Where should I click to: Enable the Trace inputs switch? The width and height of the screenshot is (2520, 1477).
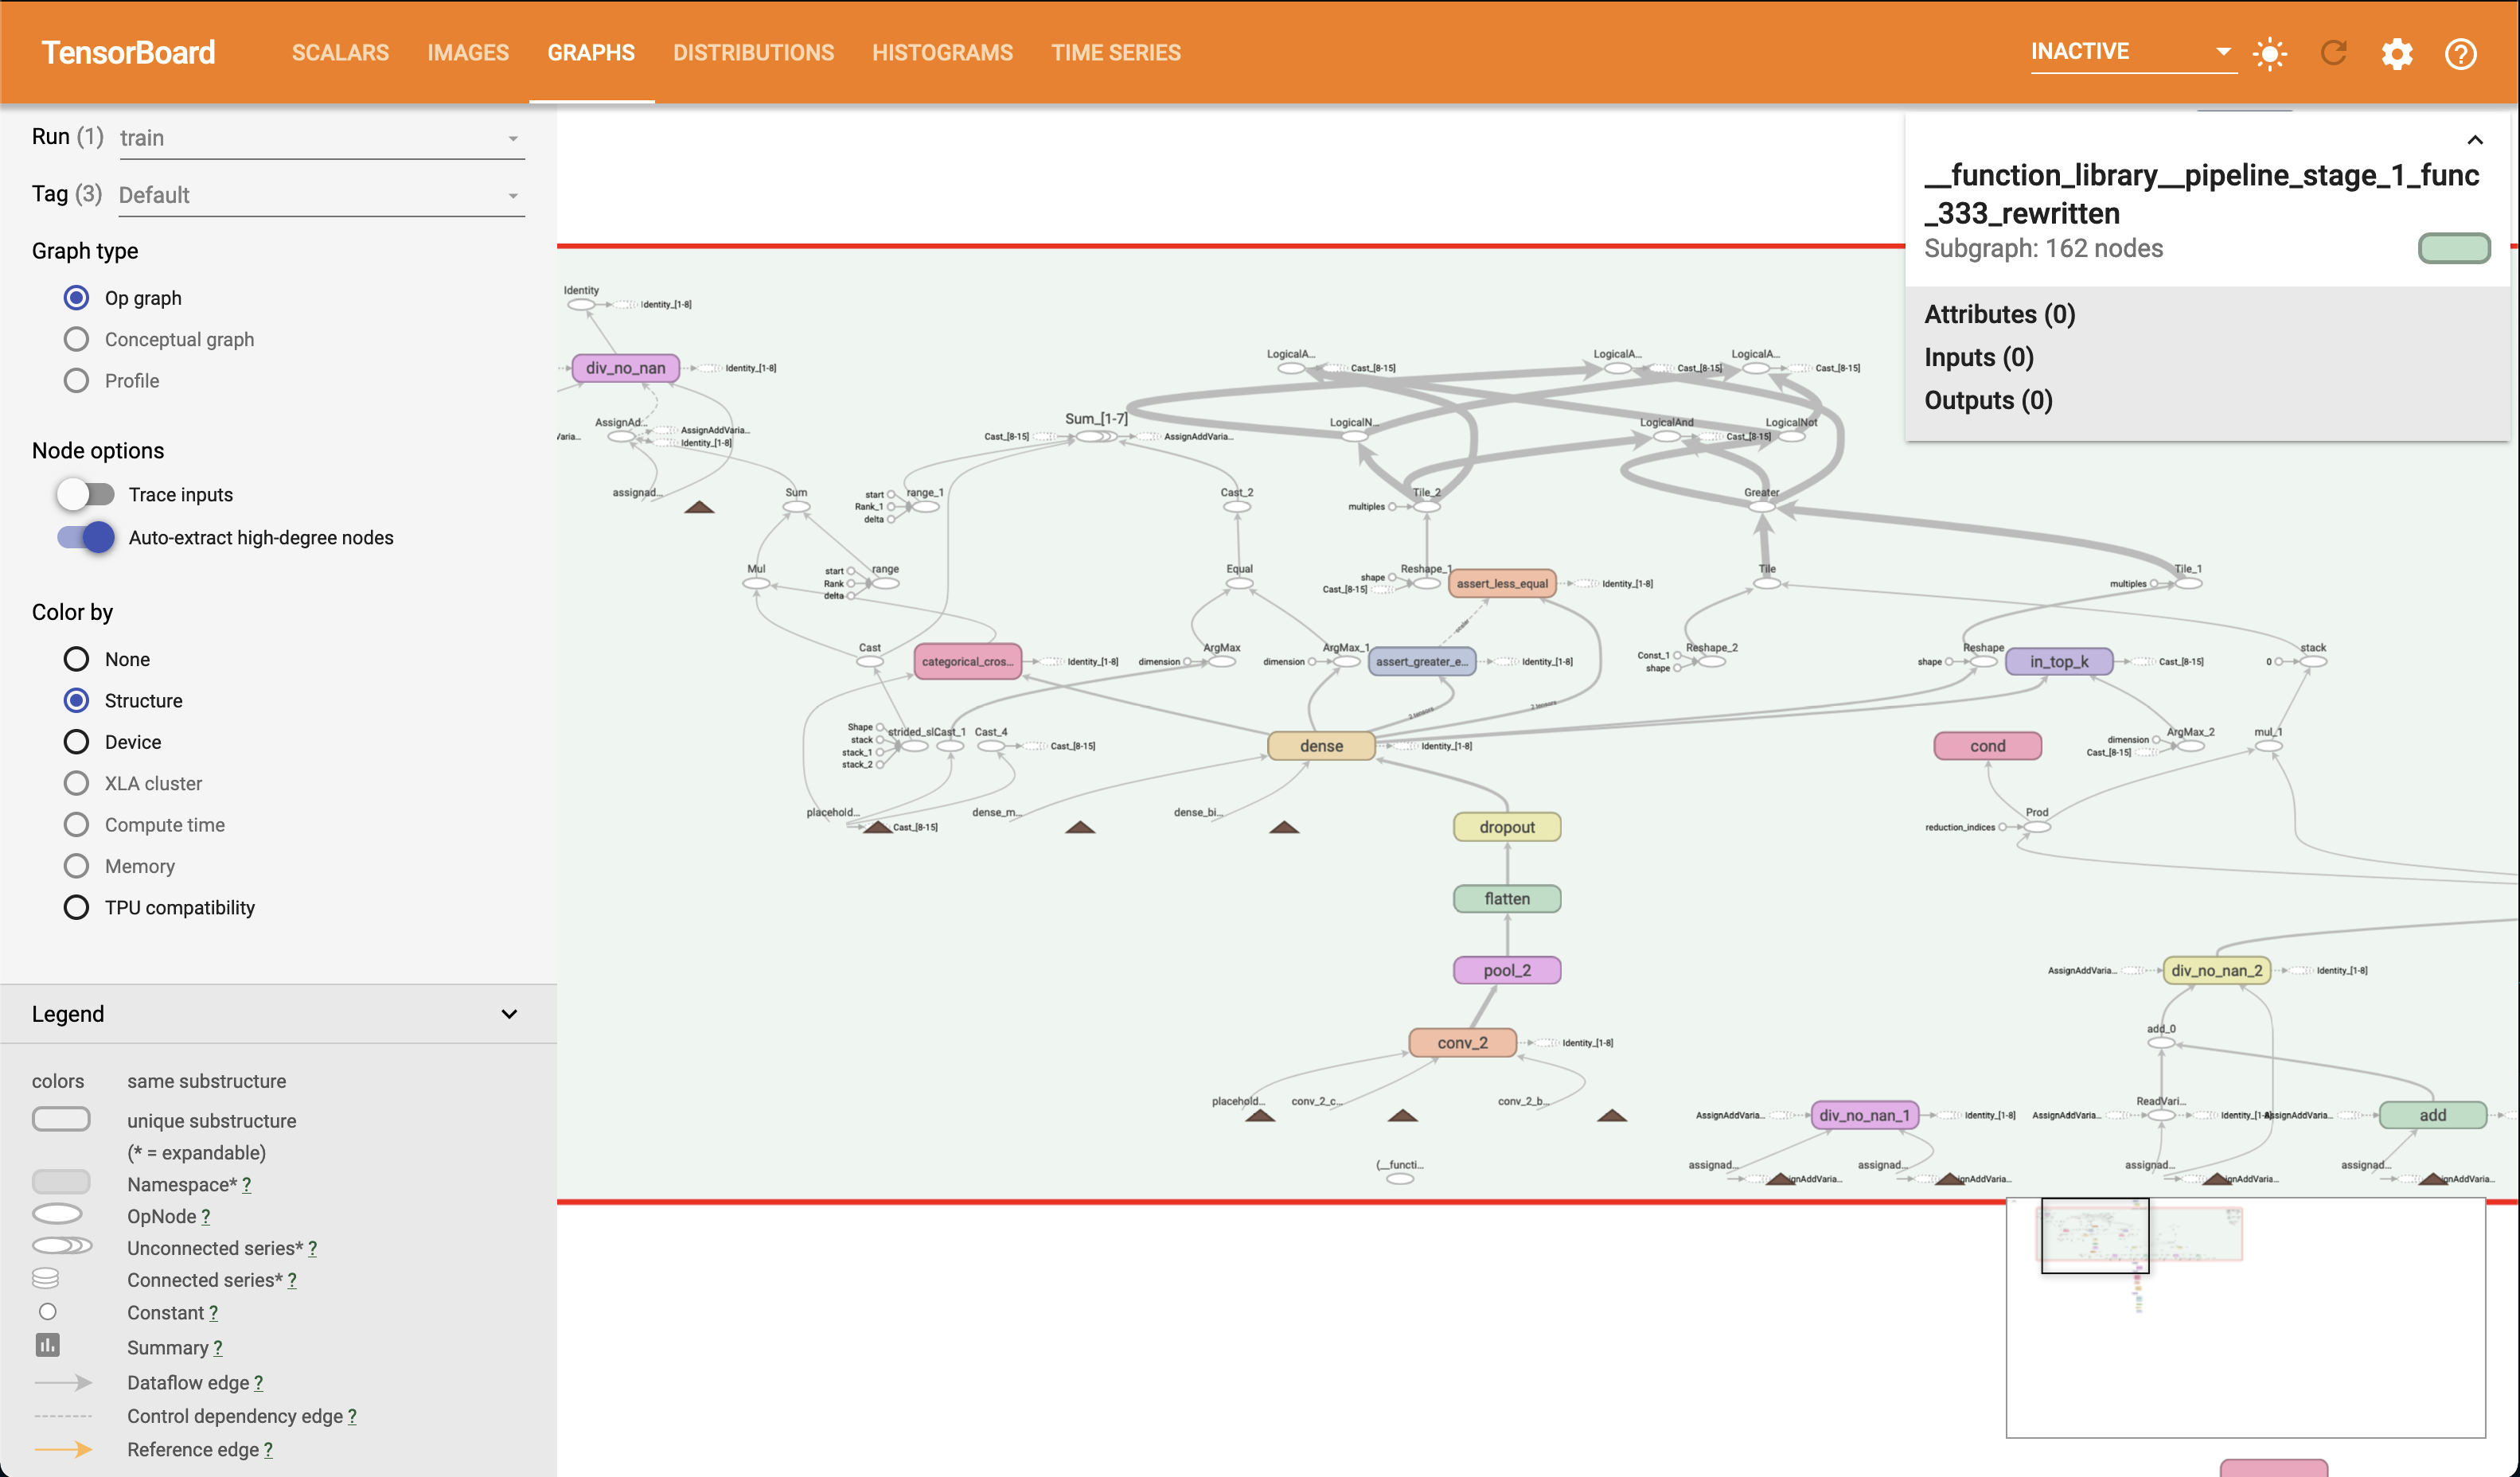click(x=86, y=494)
